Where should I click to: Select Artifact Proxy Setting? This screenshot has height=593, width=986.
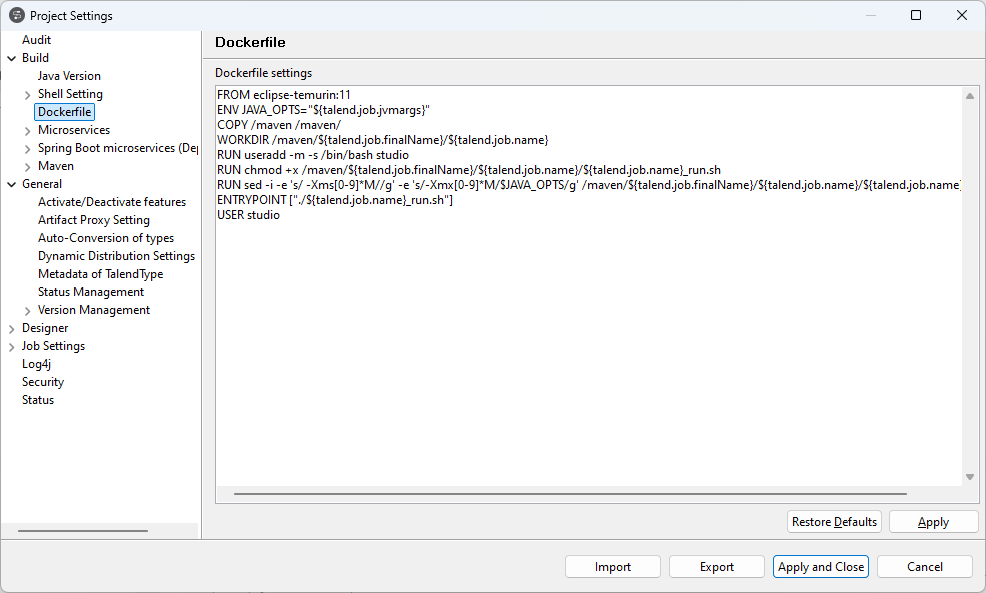point(93,219)
